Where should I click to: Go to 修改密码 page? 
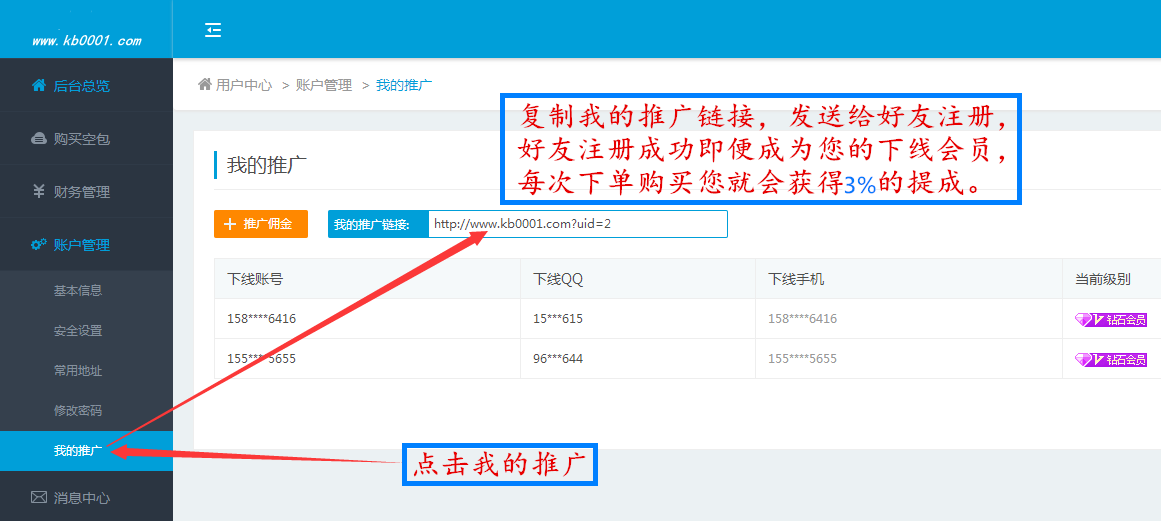click(x=78, y=411)
